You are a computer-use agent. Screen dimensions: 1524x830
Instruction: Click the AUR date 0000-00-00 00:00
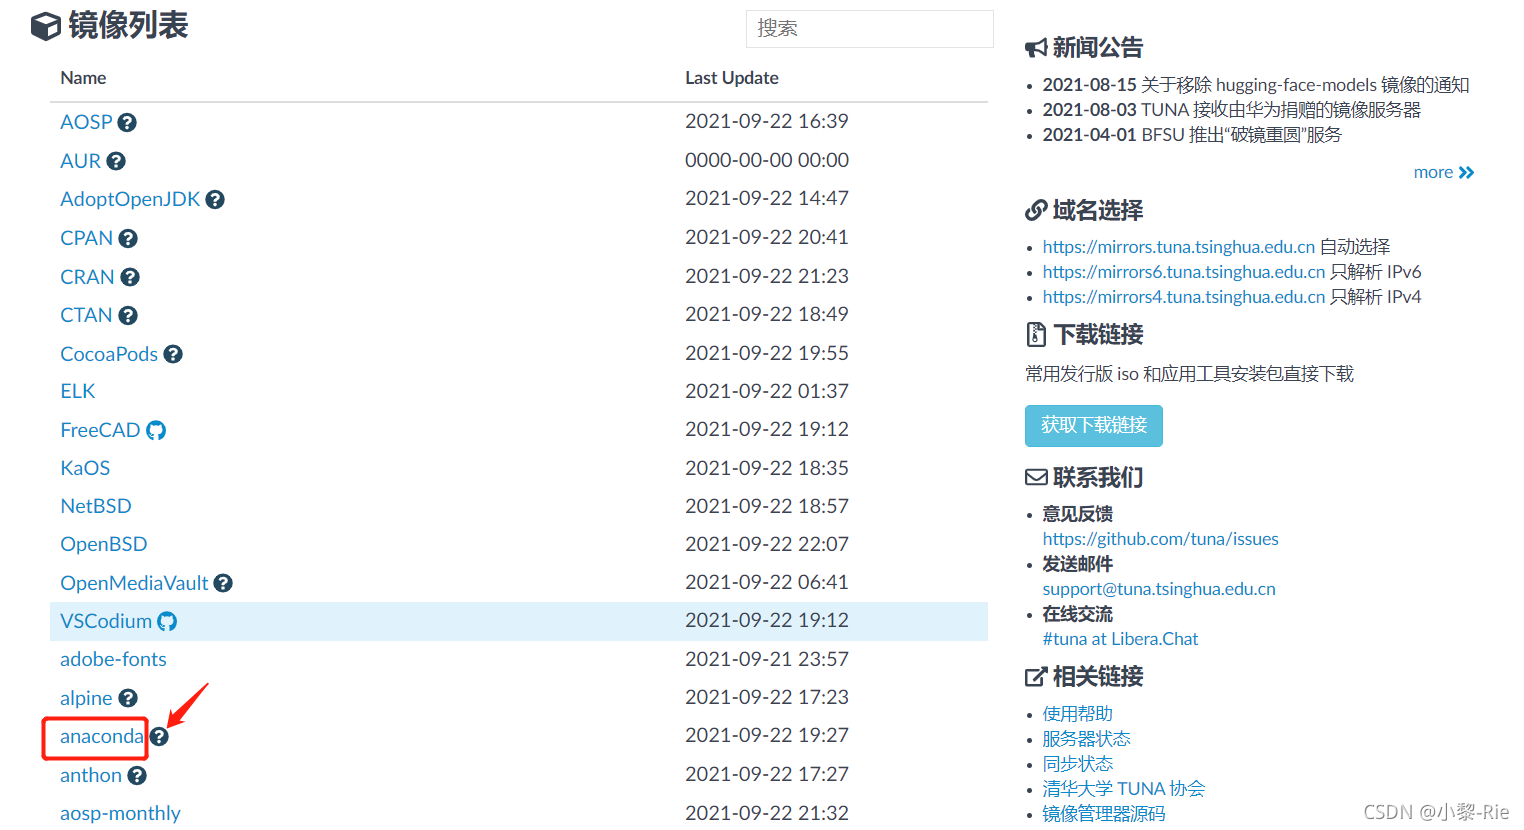tap(767, 160)
